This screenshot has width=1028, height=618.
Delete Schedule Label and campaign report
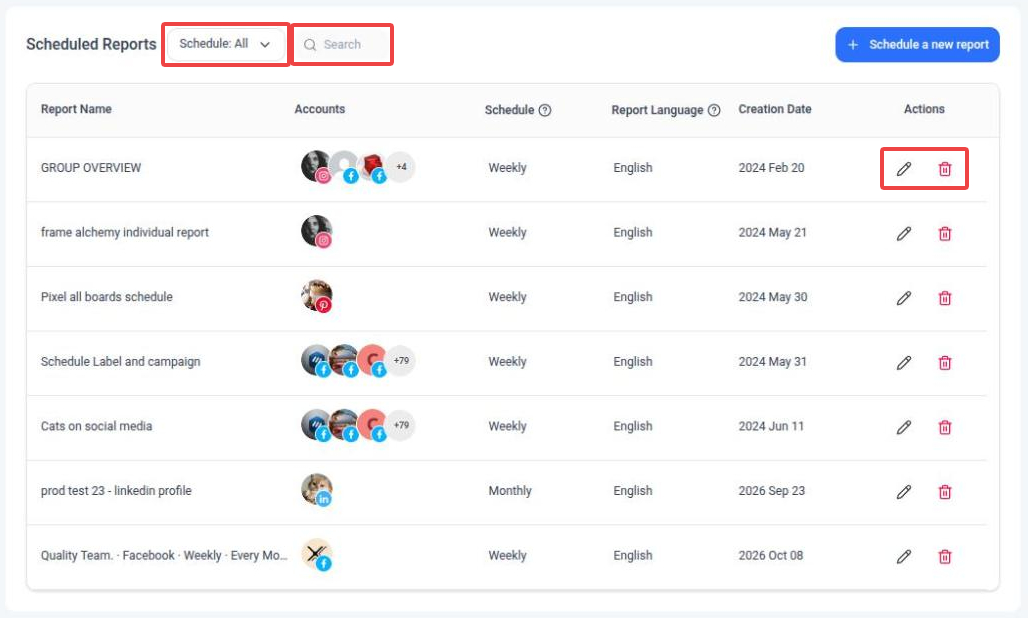(x=945, y=362)
